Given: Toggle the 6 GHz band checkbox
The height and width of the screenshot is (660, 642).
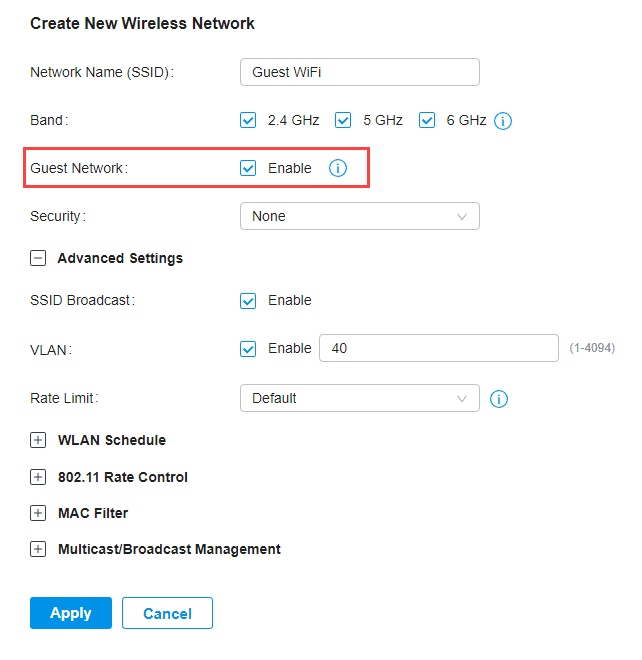Looking at the screenshot, I should click(x=427, y=121).
